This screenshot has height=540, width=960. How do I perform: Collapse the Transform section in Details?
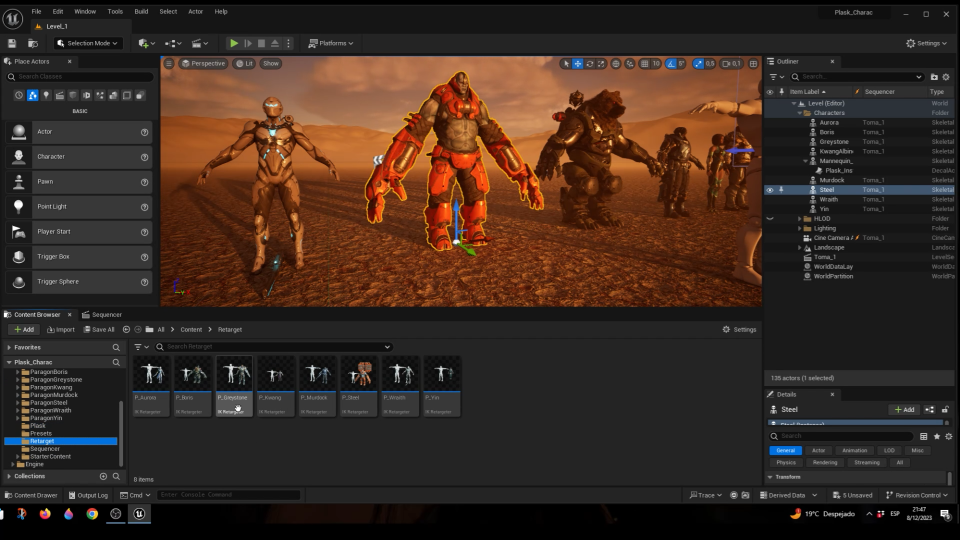[x=770, y=477]
